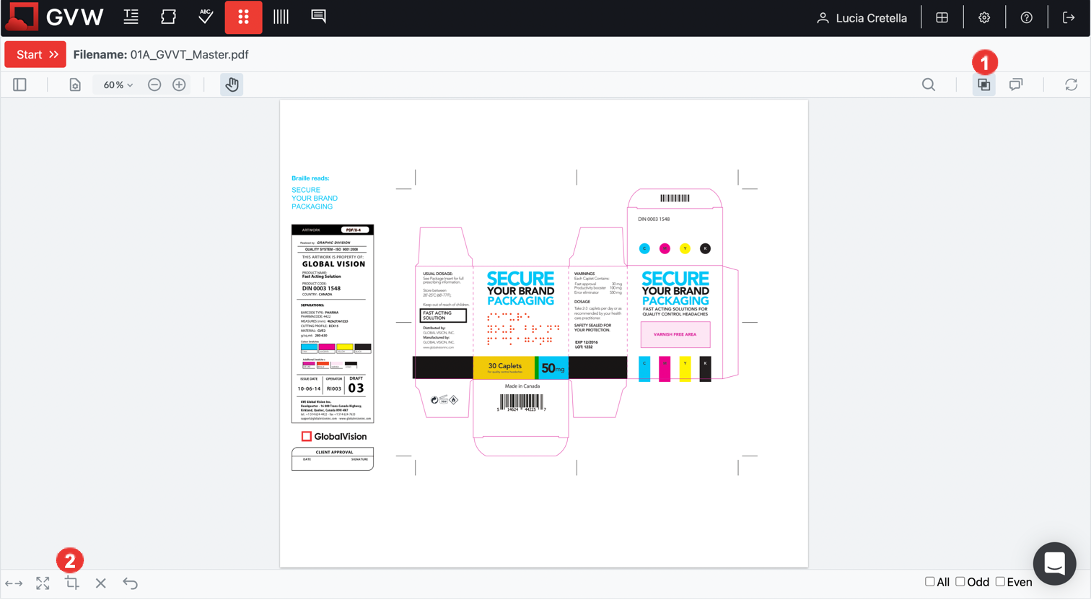Open the layout grid switcher icon
The width and height of the screenshot is (1092, 600).
point(942,18)
